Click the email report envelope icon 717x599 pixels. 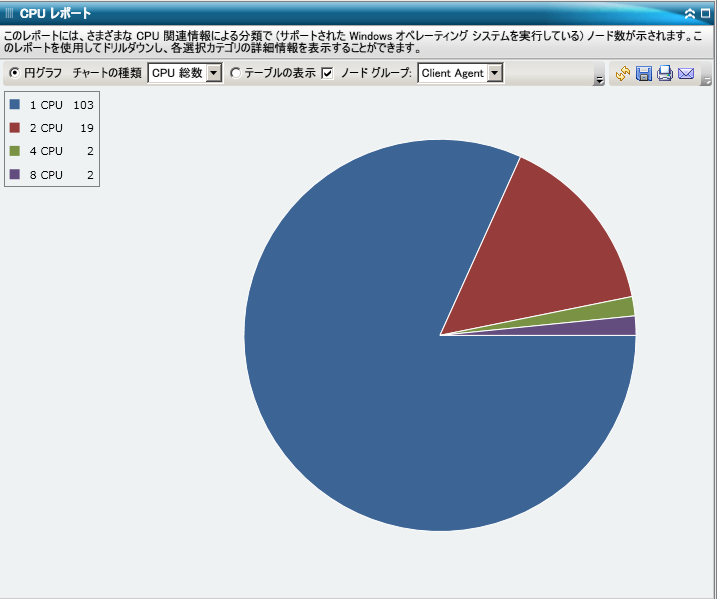pyautogui.click(x=686, y=73)
